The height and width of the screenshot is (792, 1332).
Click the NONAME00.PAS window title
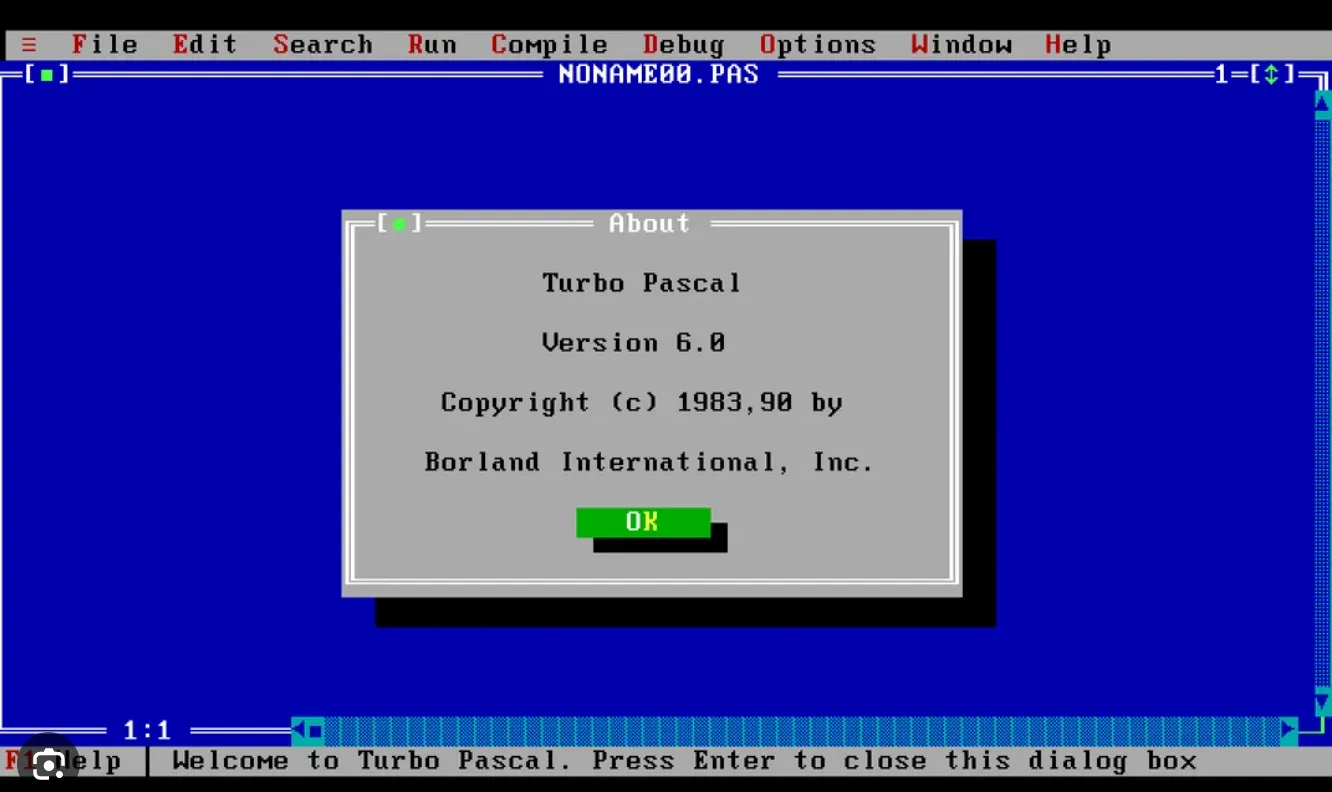(x=659, y=75)
